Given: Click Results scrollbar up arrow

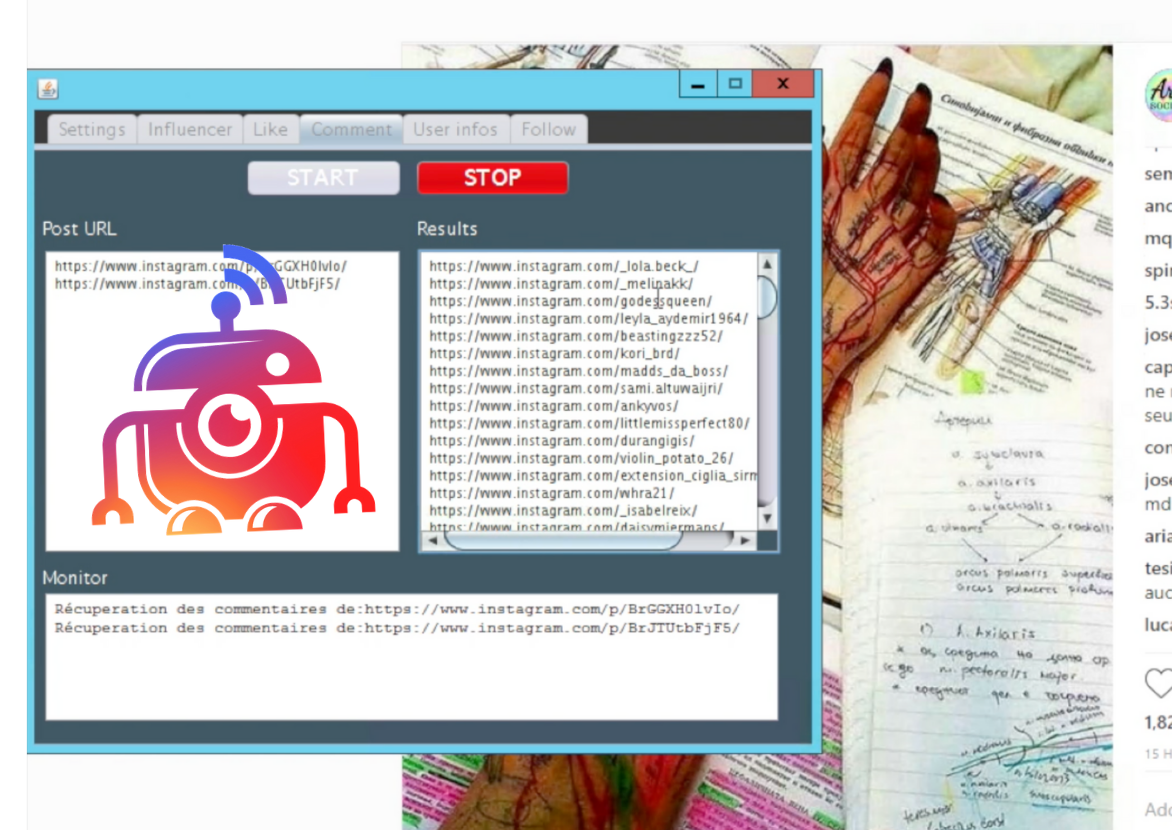Looking at the screenshot, I should point(767,264).
